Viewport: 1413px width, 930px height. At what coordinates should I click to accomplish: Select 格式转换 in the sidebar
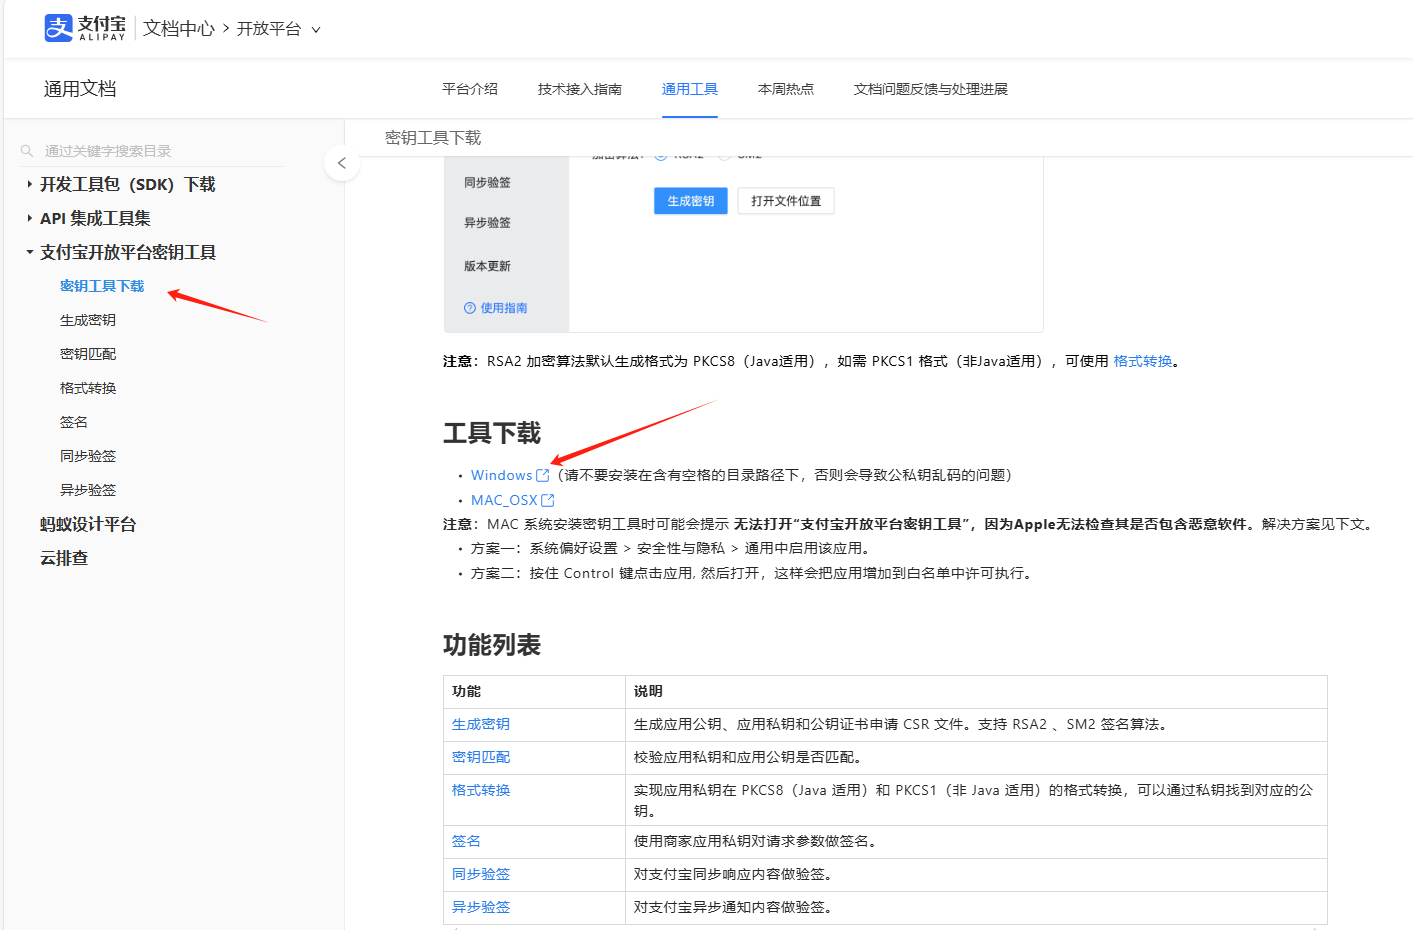[x=88, y=388]
